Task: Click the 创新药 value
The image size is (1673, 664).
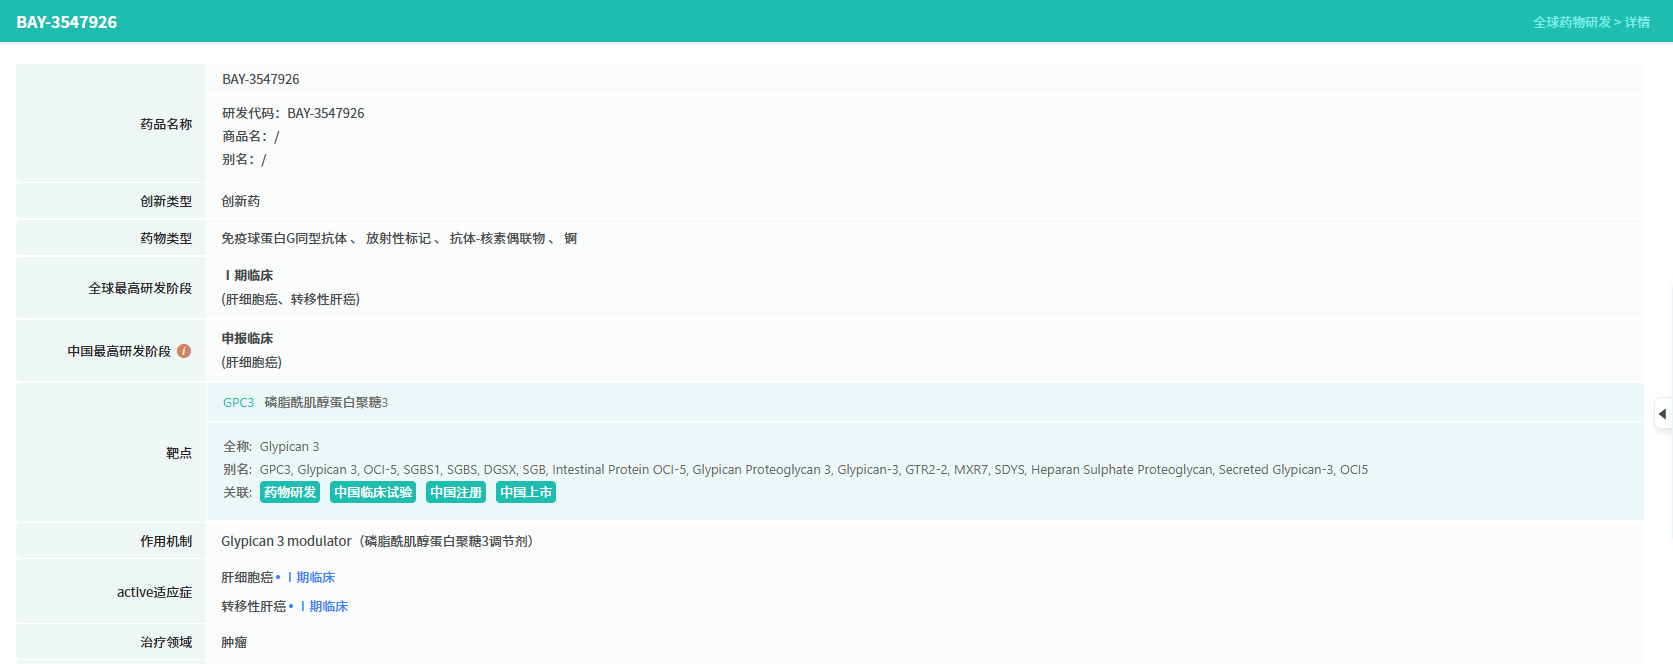Action: pyautogui.click(x=241, y=201)
